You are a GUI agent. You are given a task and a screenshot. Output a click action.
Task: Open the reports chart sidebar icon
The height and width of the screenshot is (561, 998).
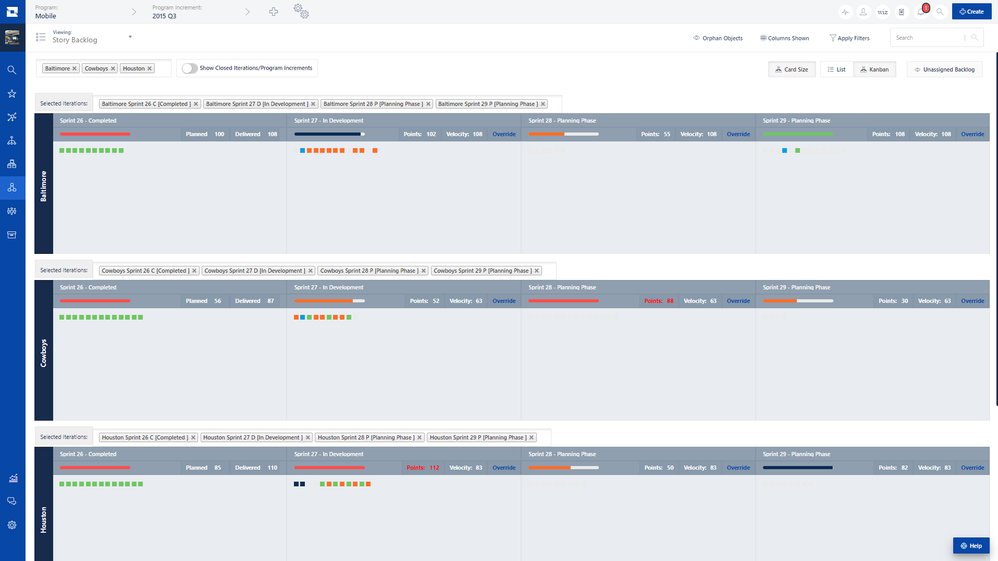click(x=12, y=478)
